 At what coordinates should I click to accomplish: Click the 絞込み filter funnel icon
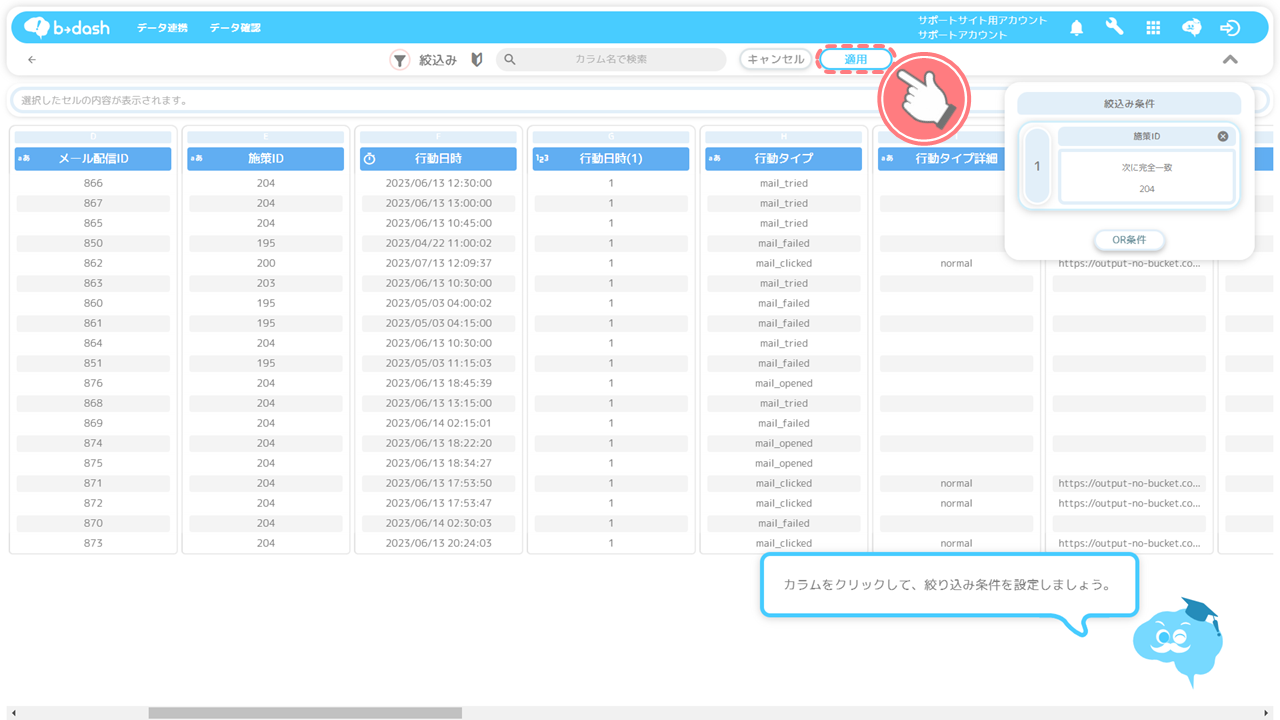click(x=400, y=60)
